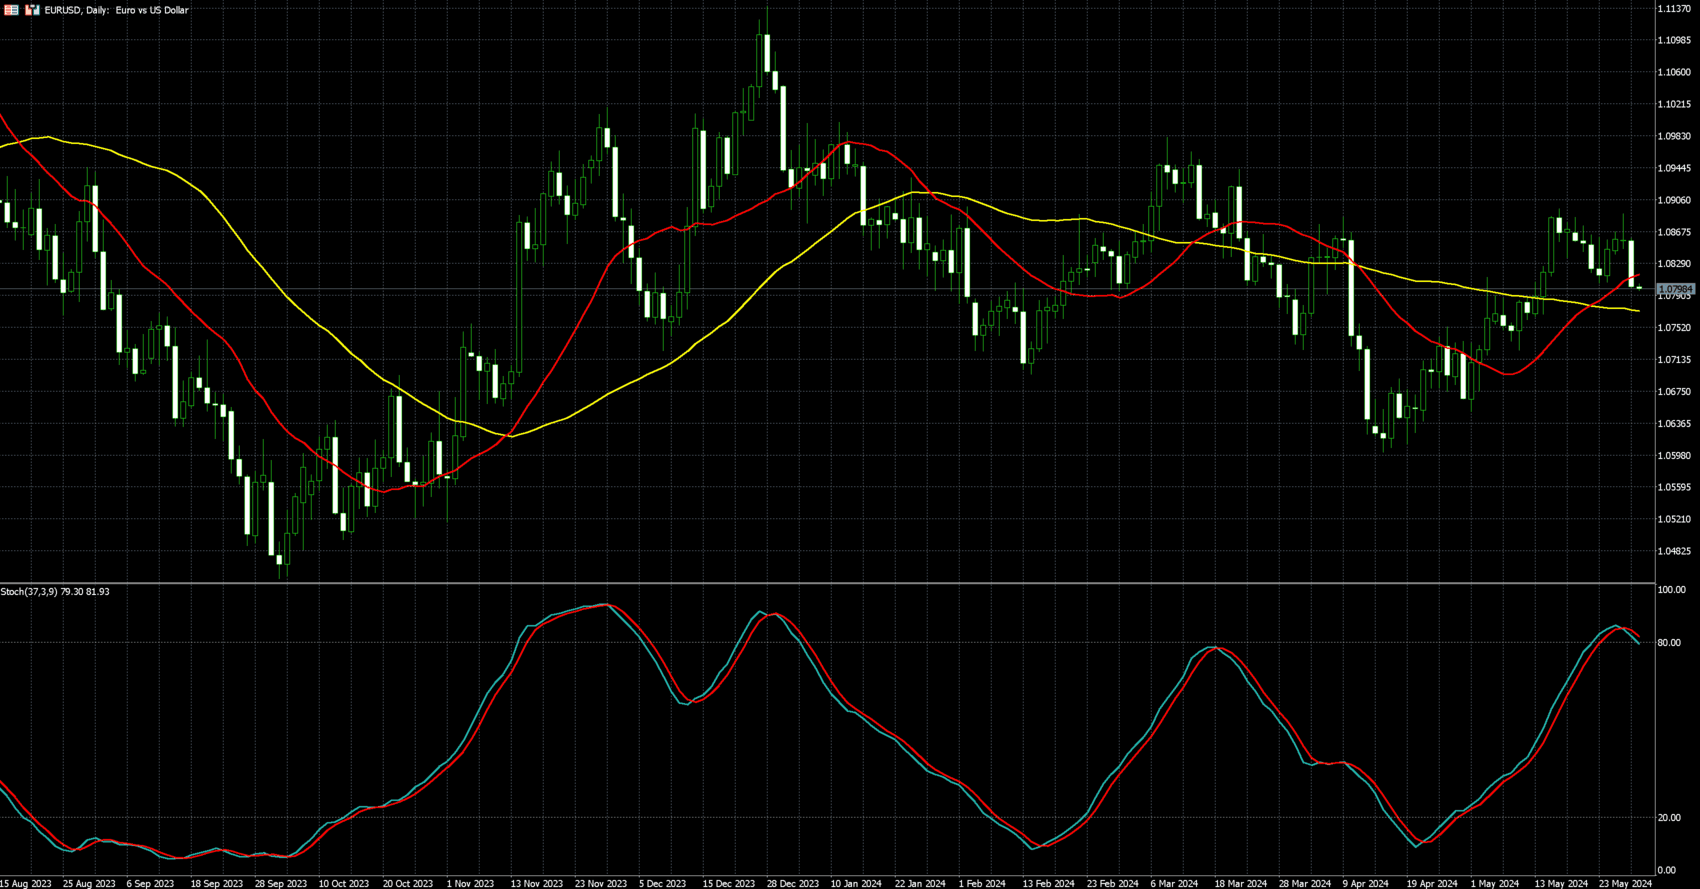Screen dimensions: 1700x889
Task: Click the Depth of Market icon beside EURUSD
Action: 33,10
